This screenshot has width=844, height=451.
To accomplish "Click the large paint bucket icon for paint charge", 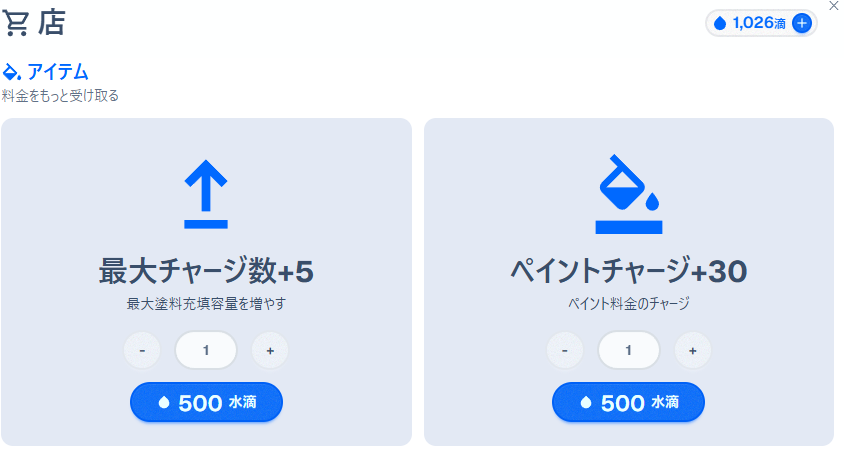I will pyautogui.click(x=629, y=194).
